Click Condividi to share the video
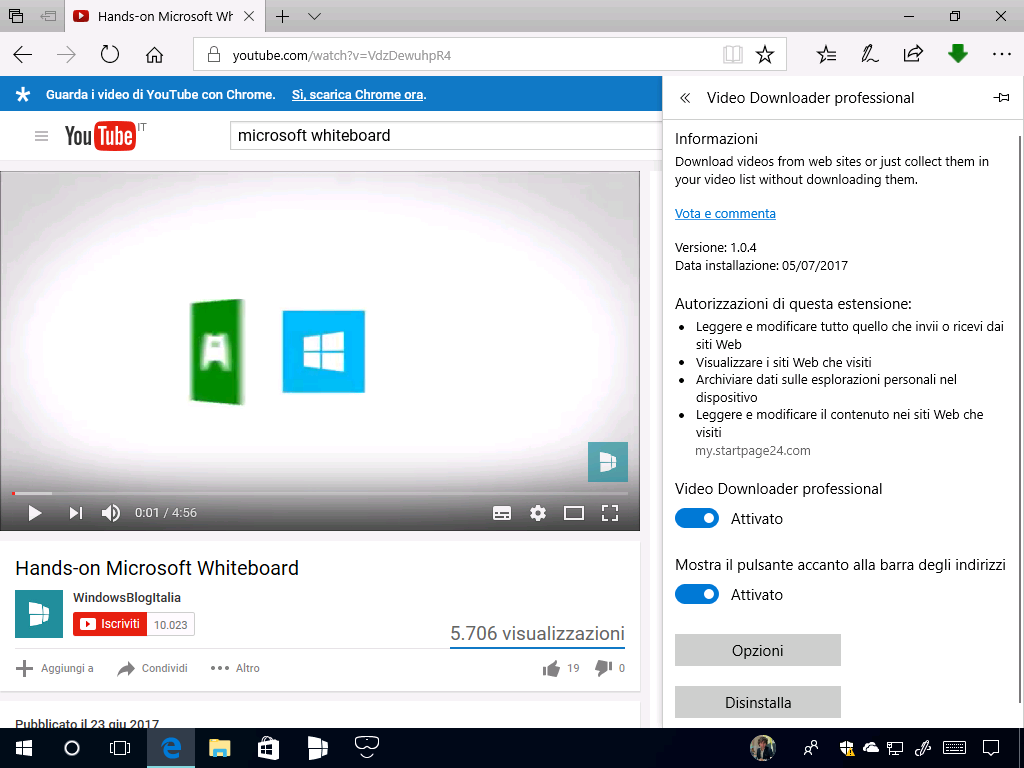 pyautogui.click(x=152, y=668)
